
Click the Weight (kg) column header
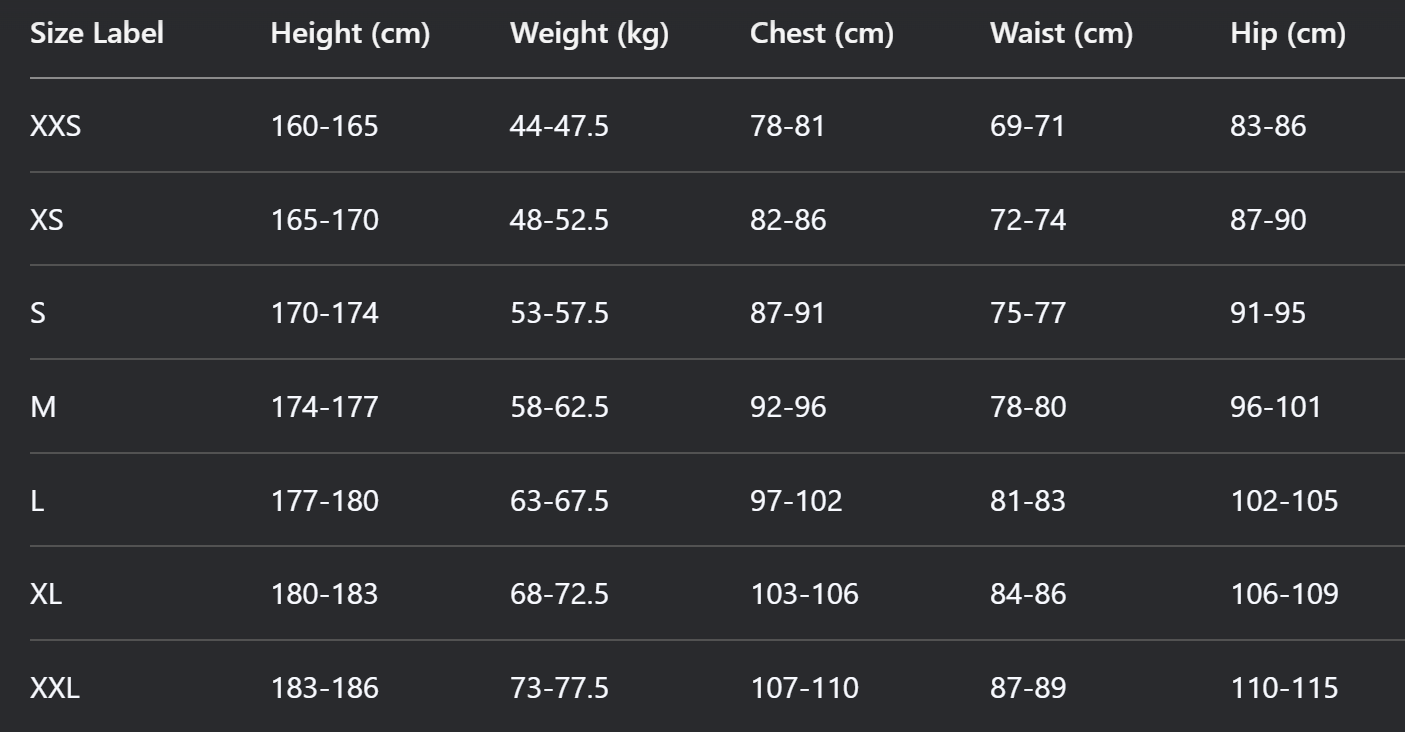589,34
